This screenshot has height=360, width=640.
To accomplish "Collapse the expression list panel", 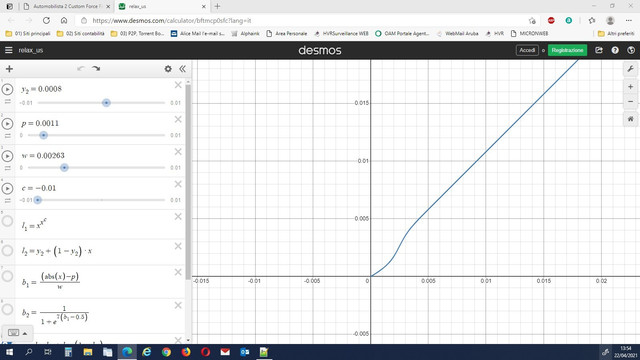I will 182,69.
